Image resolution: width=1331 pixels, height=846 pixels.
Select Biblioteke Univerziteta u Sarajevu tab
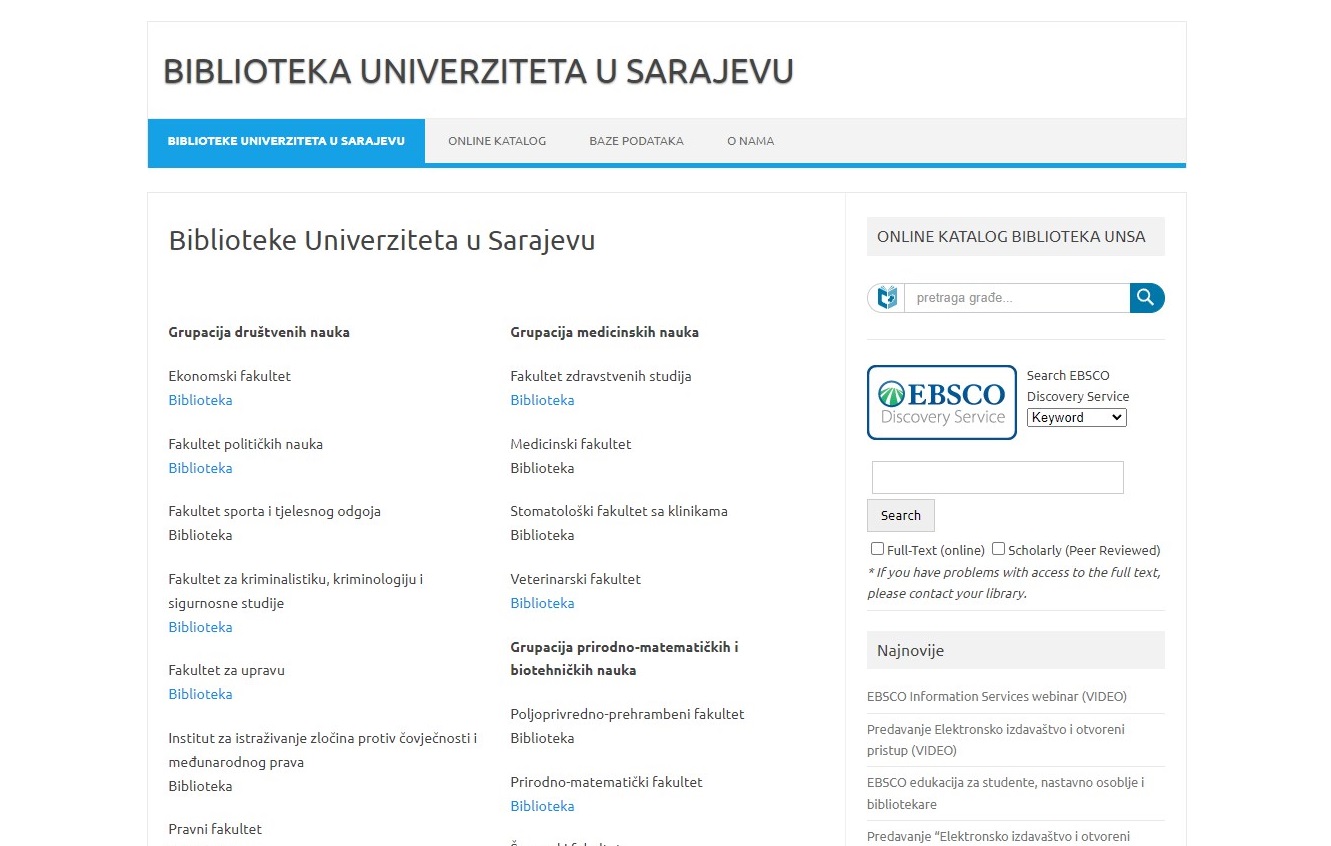[x=286, y=141]
